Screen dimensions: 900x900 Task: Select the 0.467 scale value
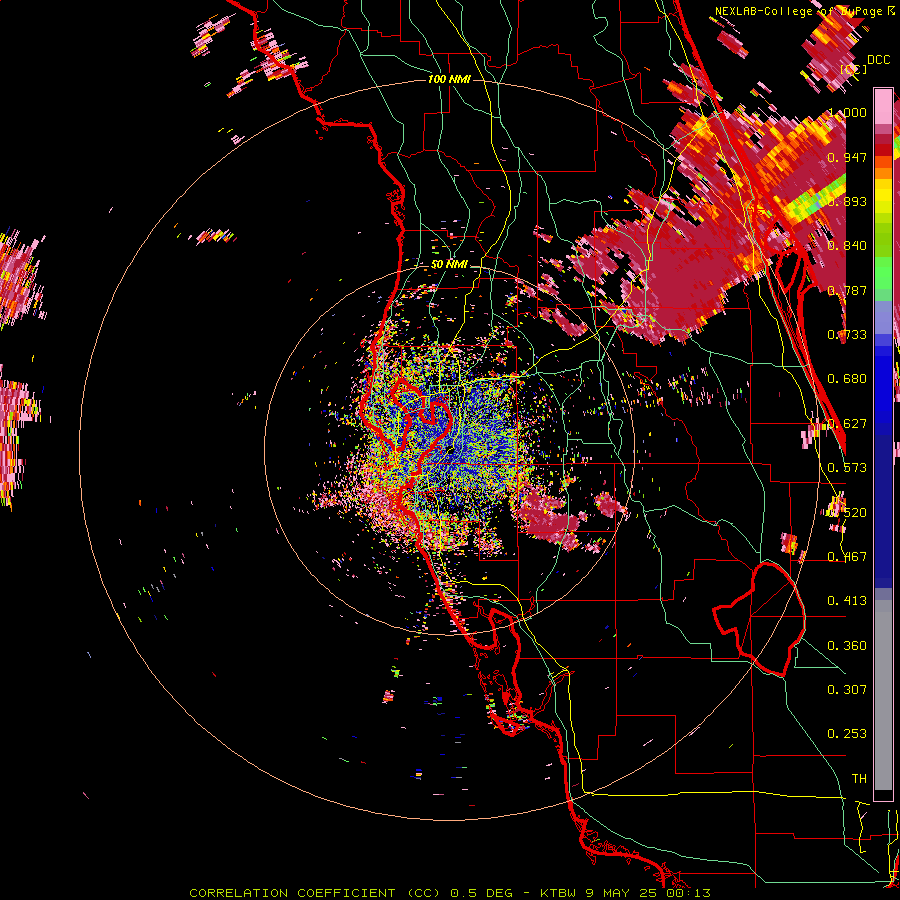coord(847,557)
